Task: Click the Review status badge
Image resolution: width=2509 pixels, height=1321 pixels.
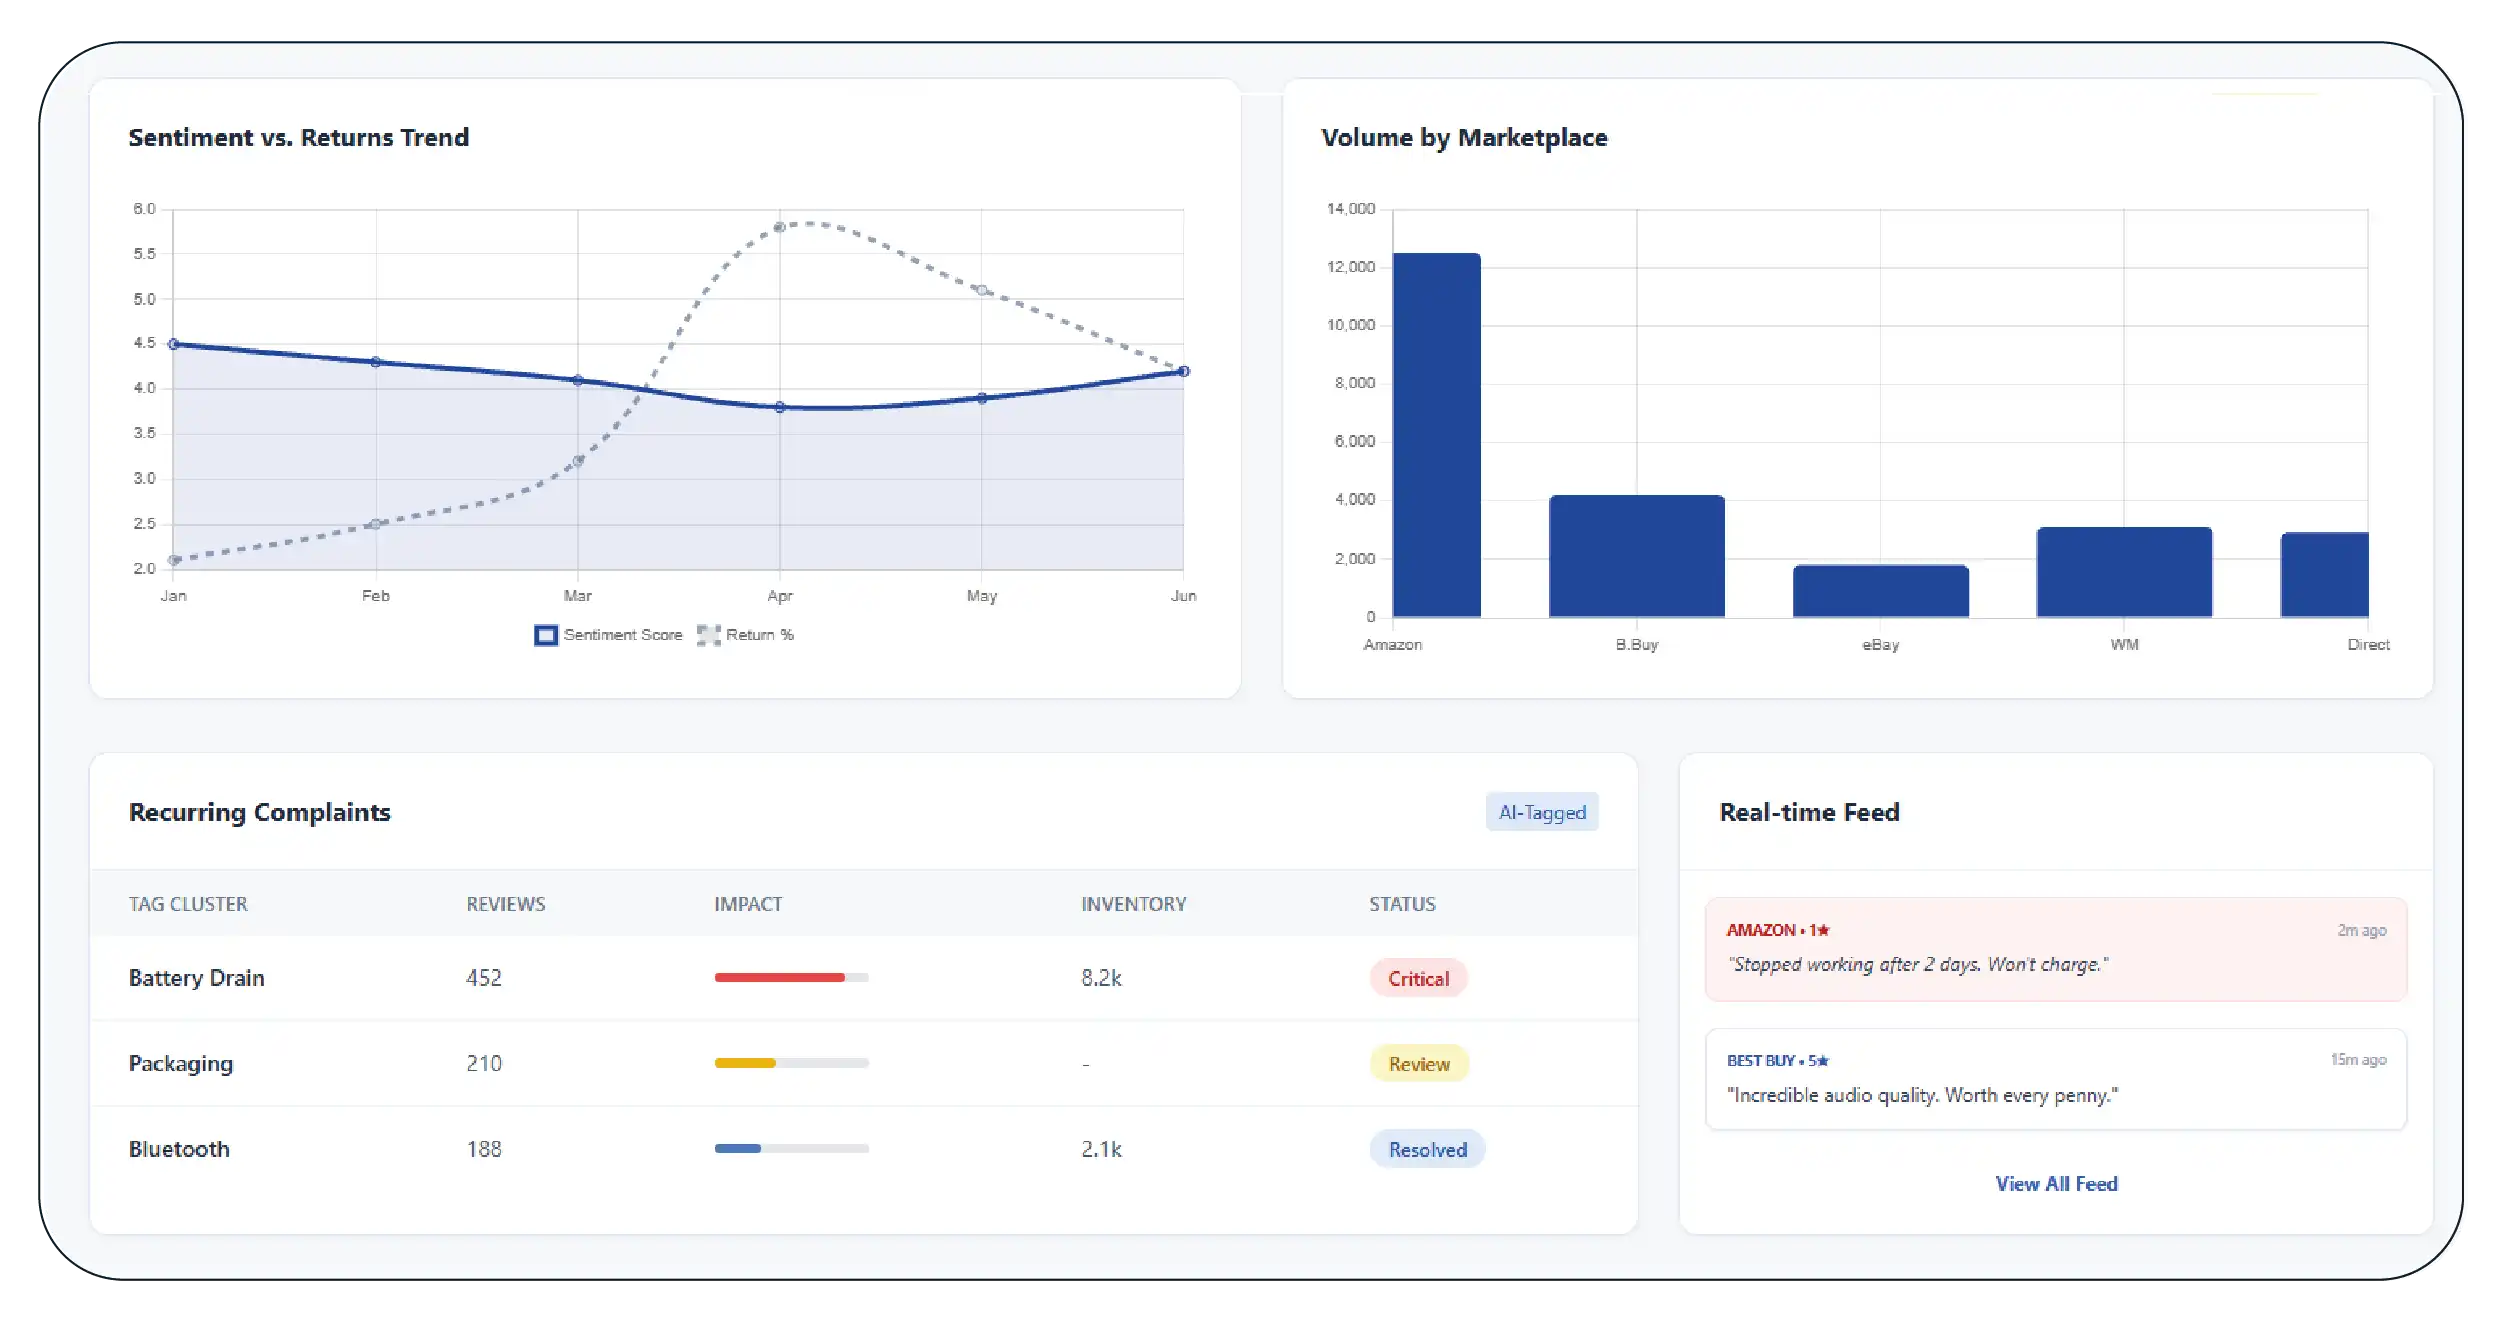Action: coord(1418,1064)
